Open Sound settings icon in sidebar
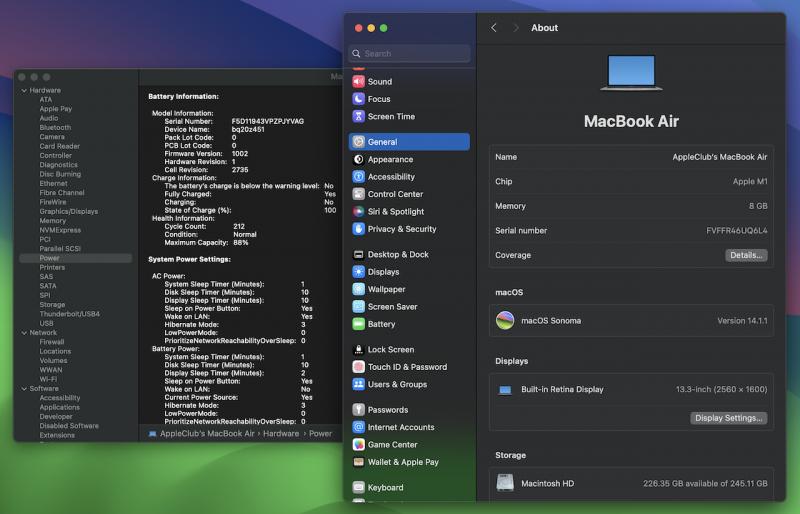800x514 pixels. (x=359, y=82)
